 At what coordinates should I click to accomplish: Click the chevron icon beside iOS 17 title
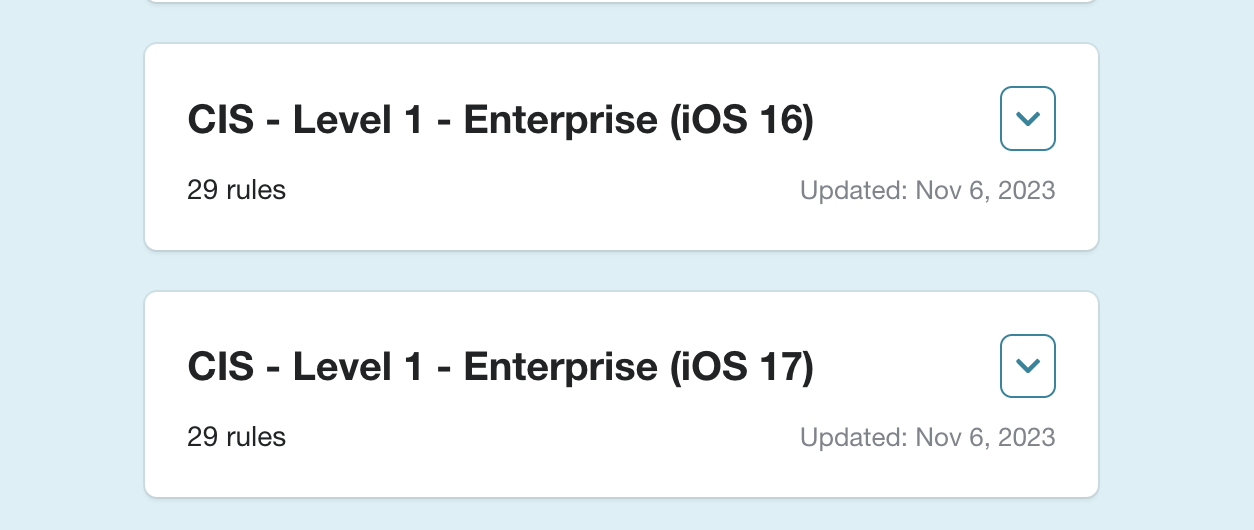[x=1028, y=366]
